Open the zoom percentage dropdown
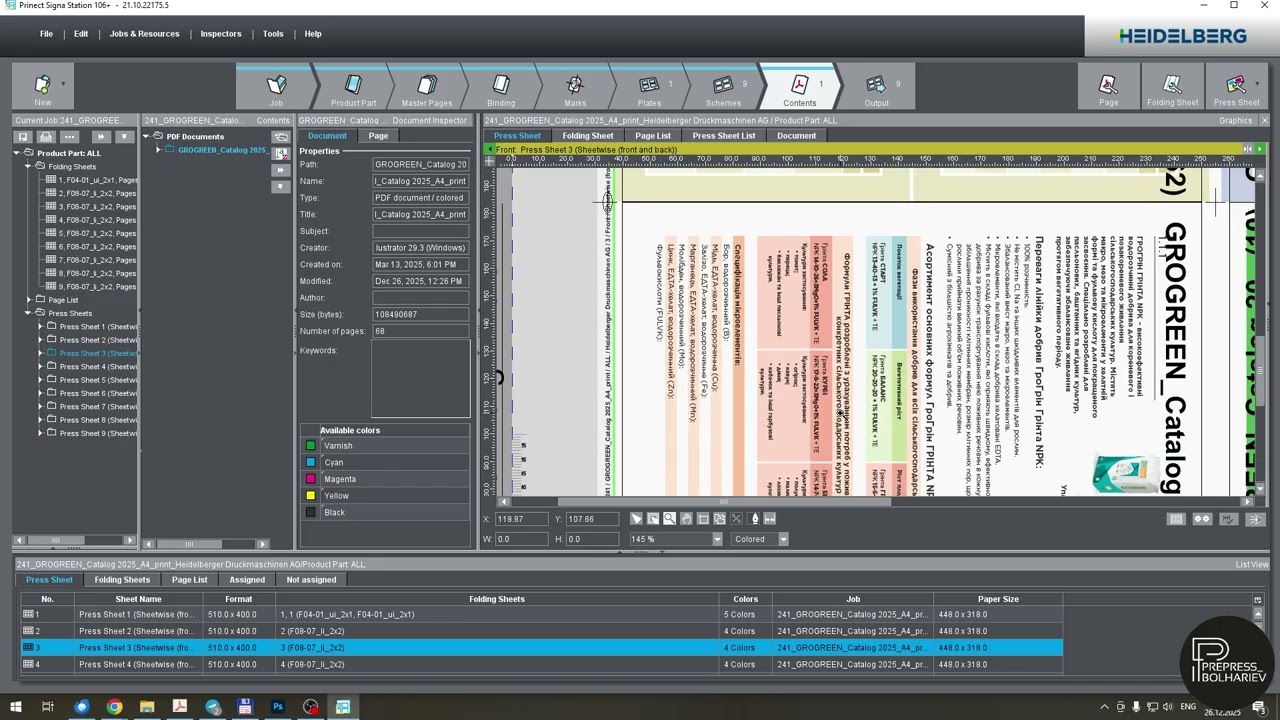This screenshot has width=1280, height=720. (x=717, y=539)
